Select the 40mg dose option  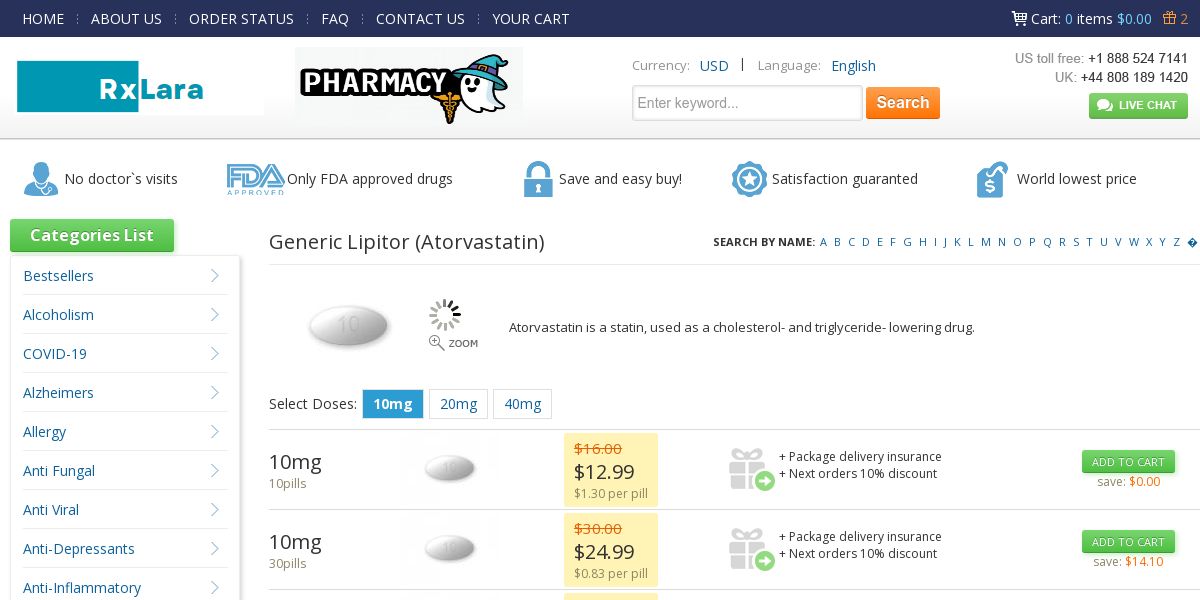click(522, 404)
